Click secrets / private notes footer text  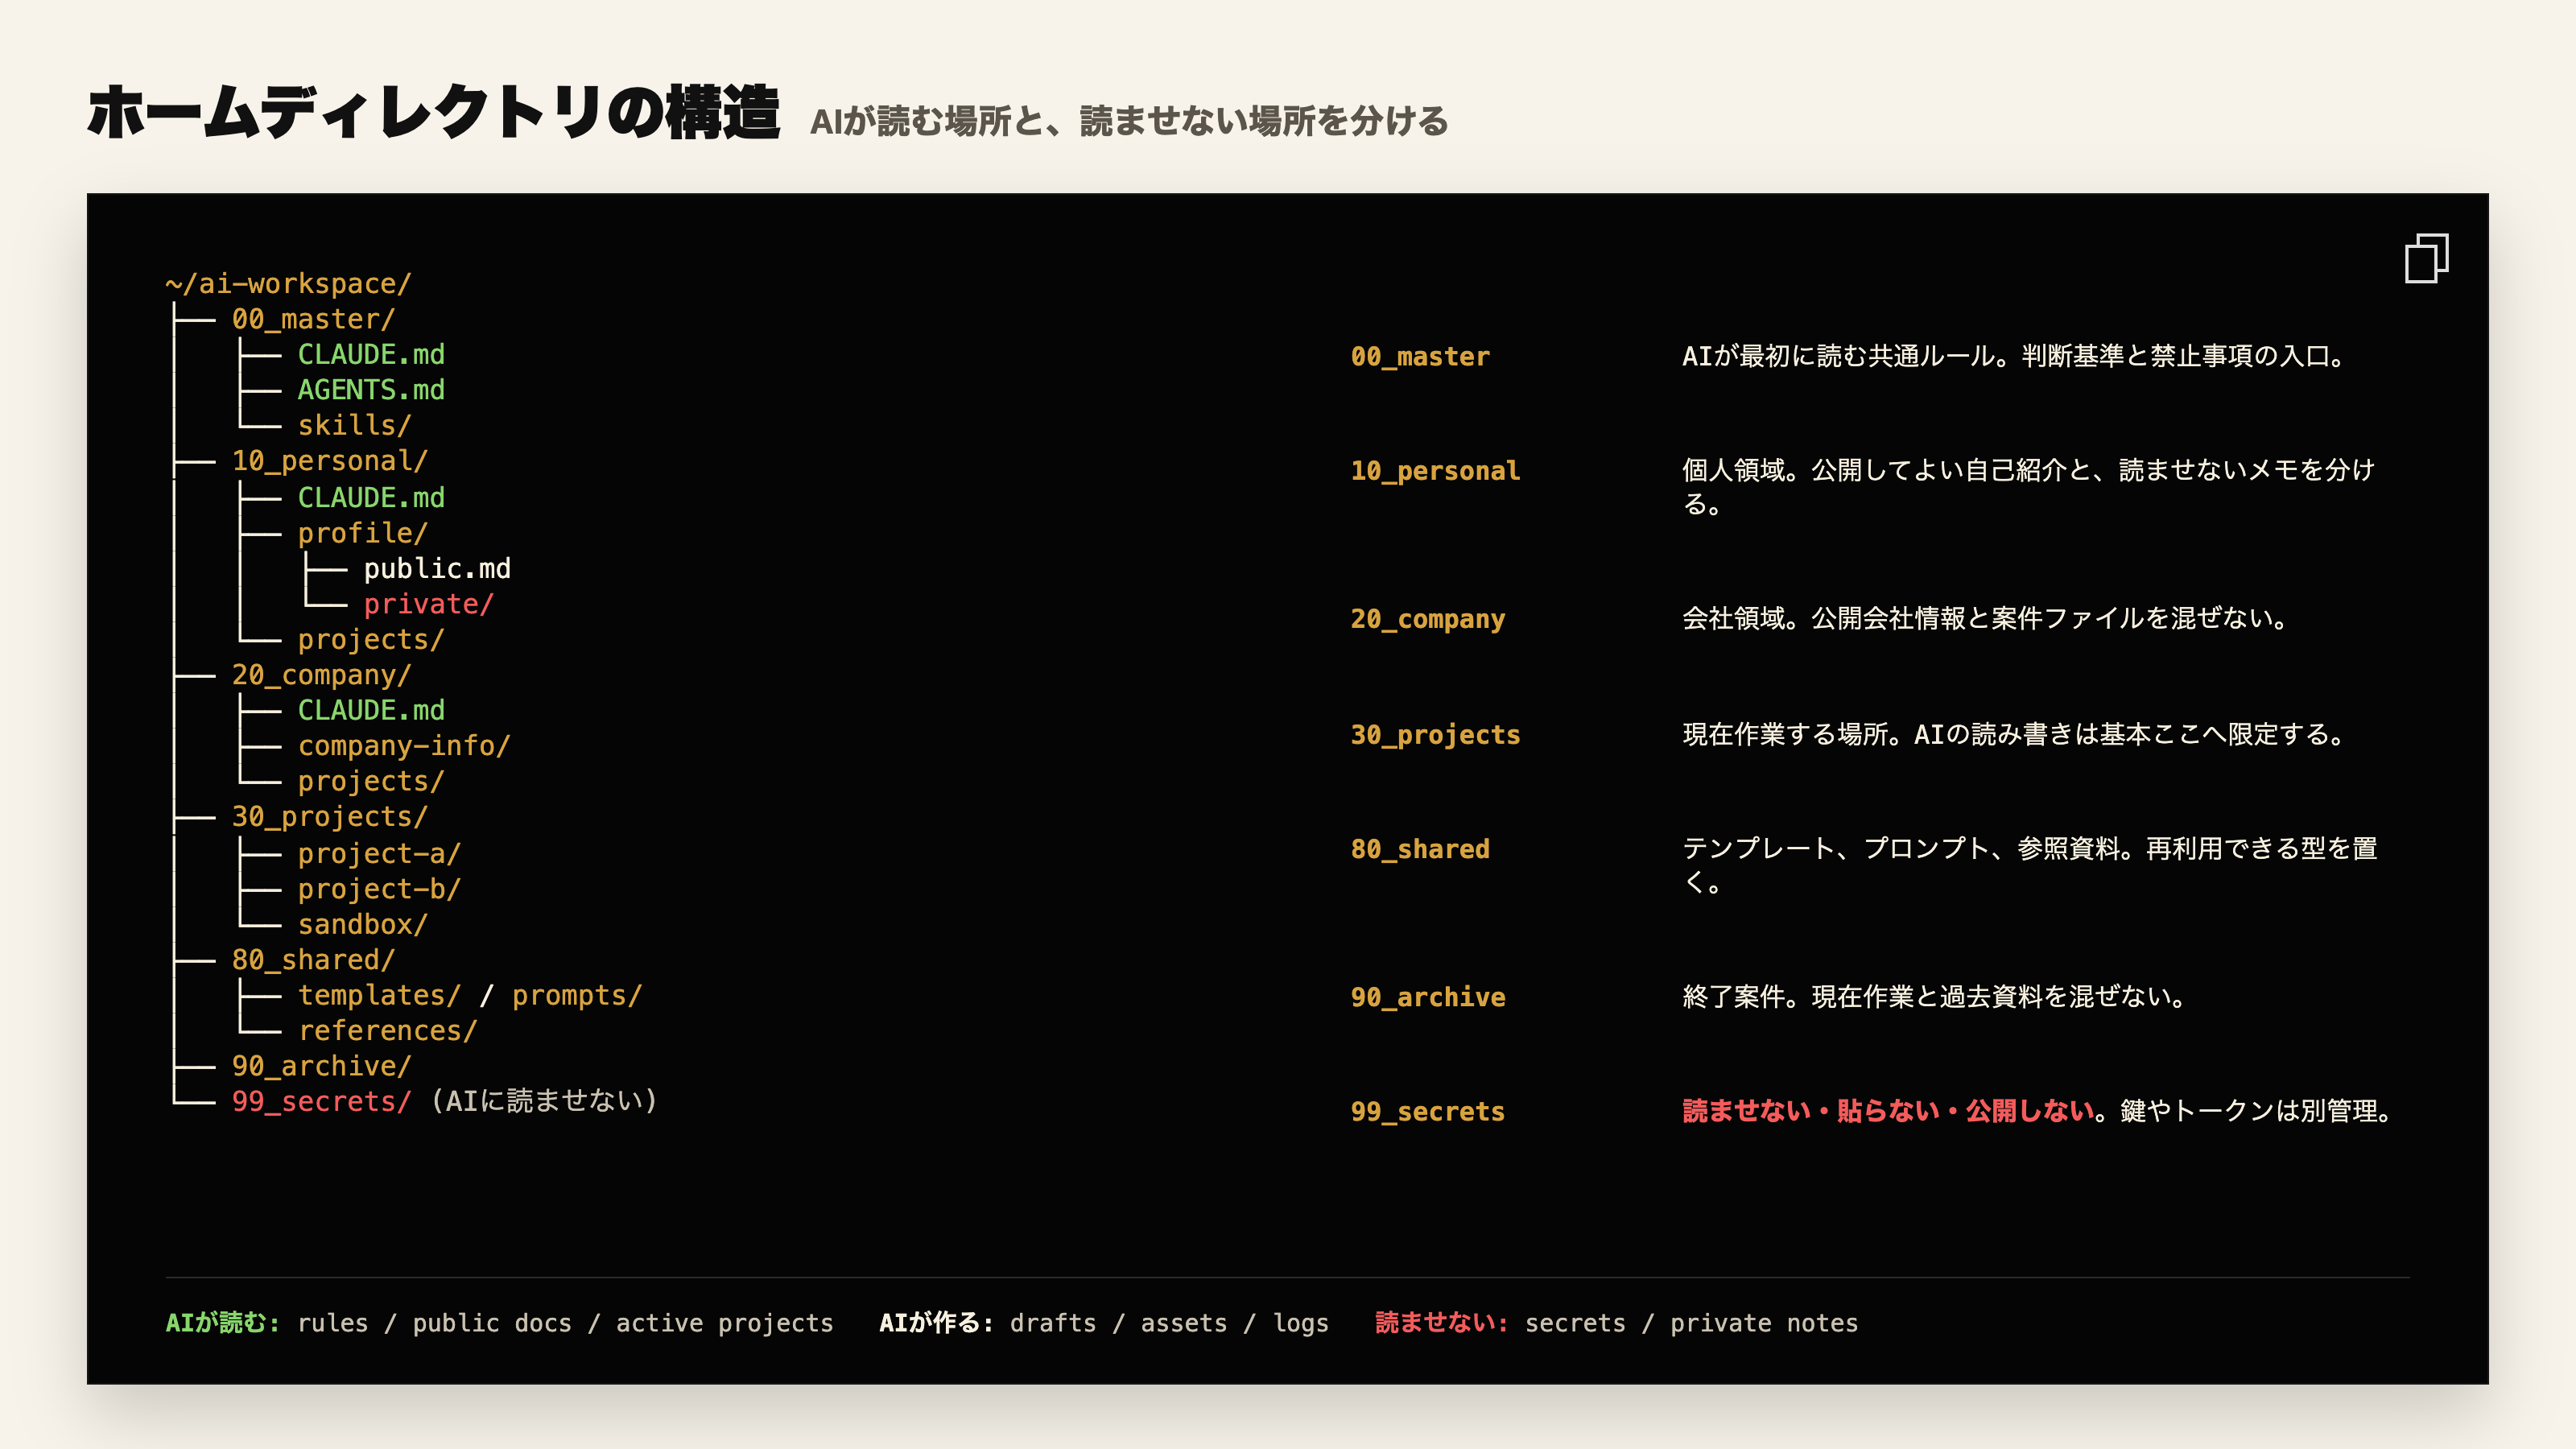(1691, 1323)
